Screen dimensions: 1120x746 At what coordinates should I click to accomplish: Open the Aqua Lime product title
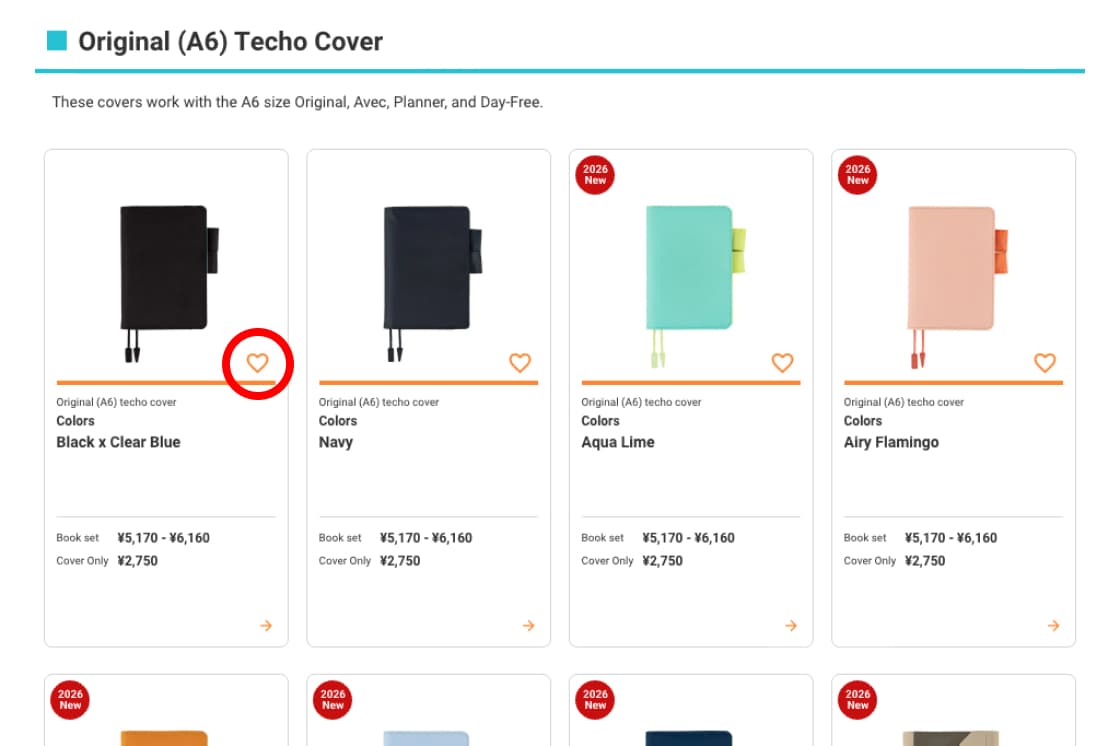tap(618, 442)
